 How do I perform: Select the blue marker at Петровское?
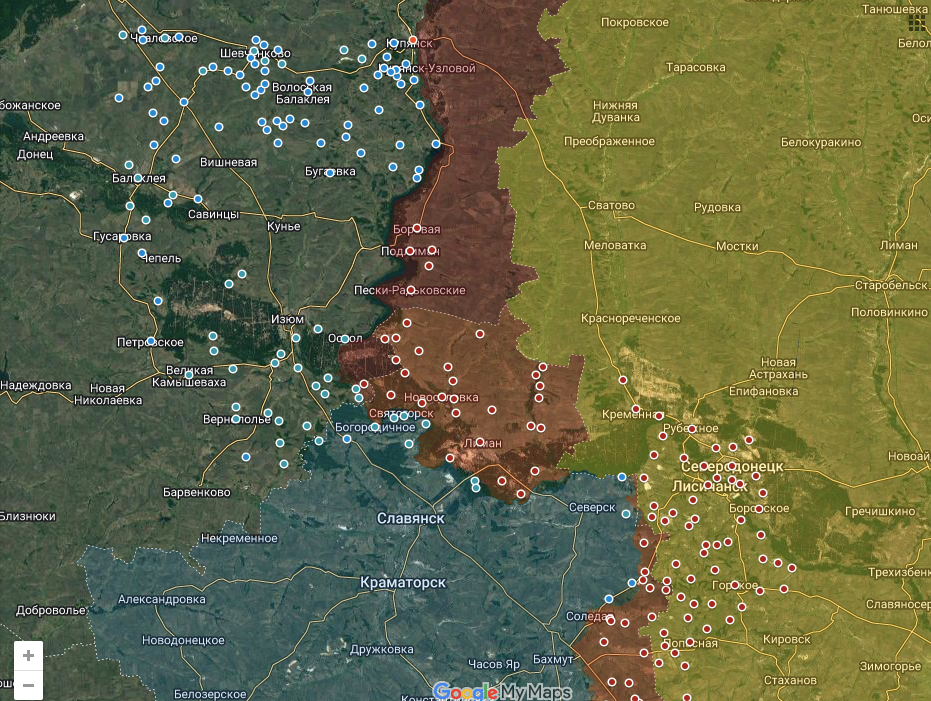(151, 341)
